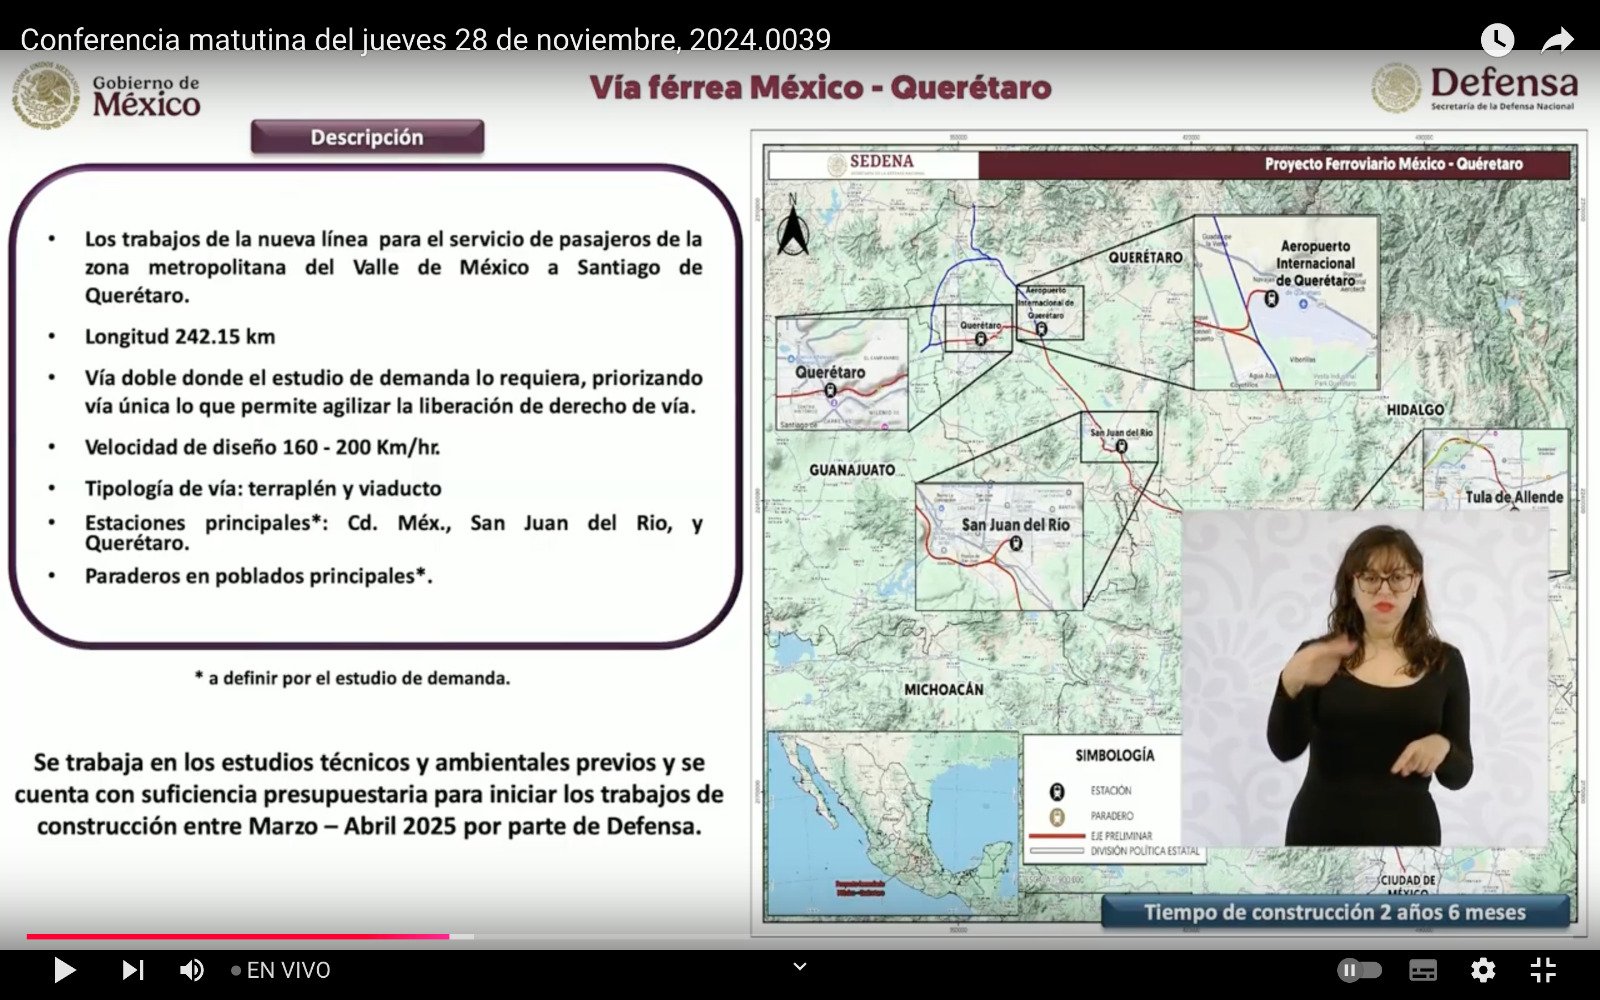
Task: Click the sign language interpreter overlay
Action: [1365, 680]
